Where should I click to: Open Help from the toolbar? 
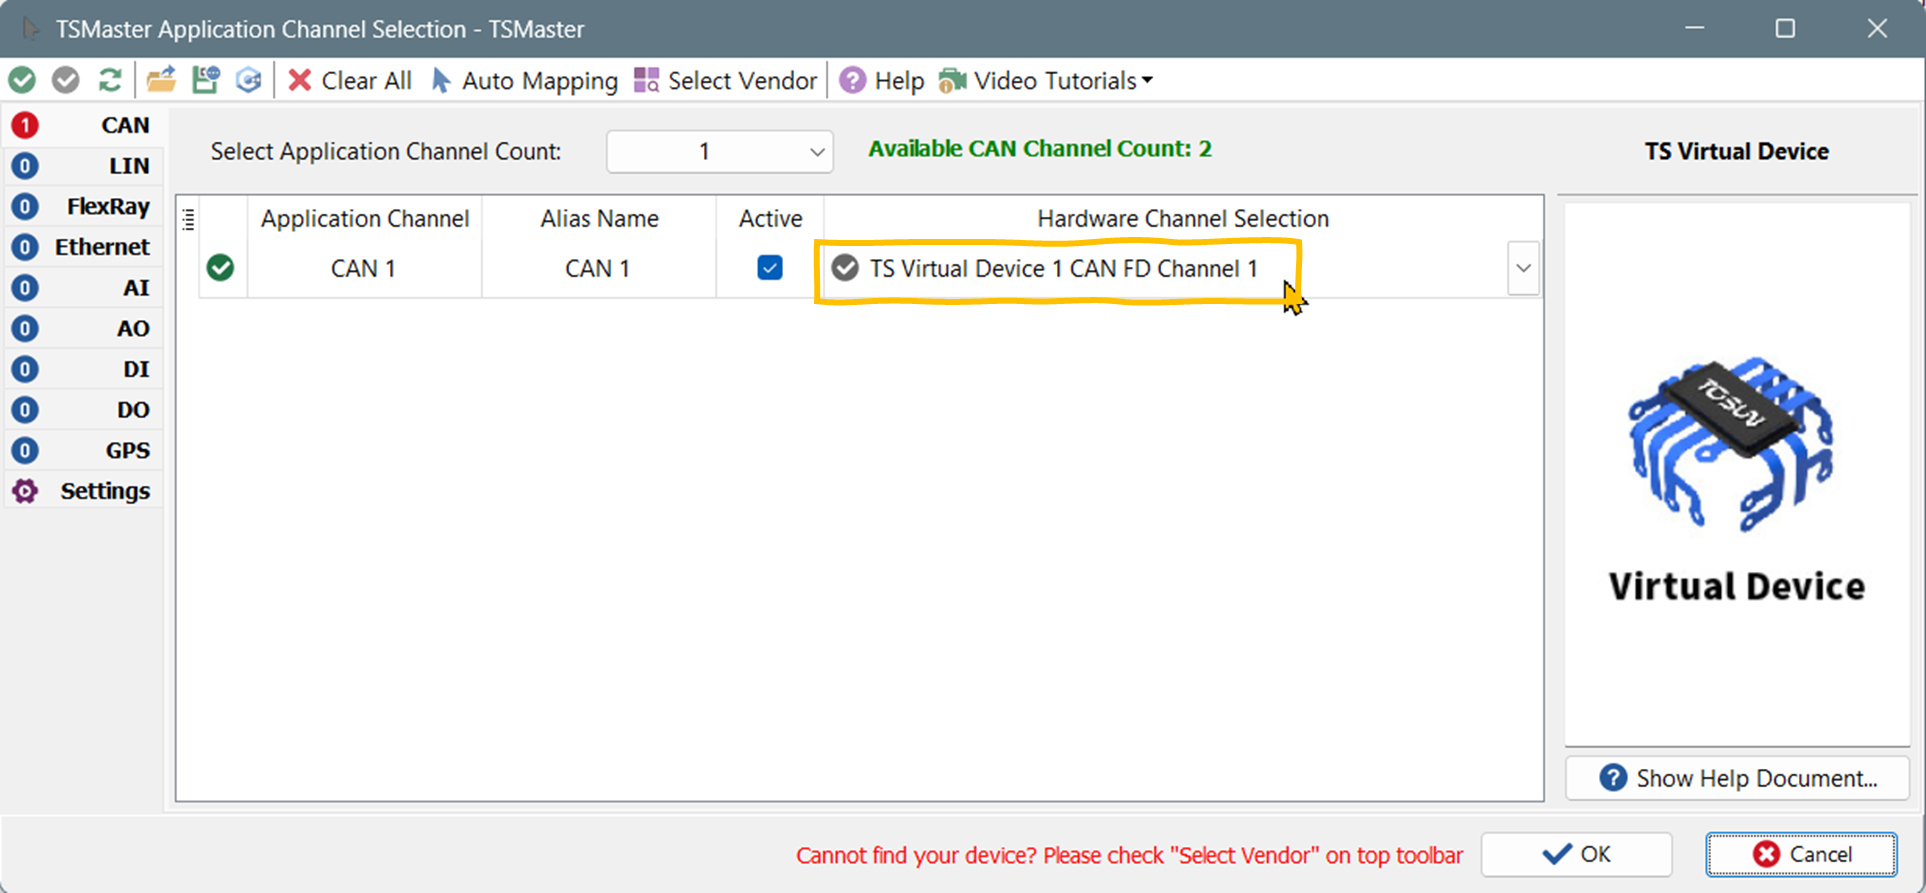[x=882, y=80]
